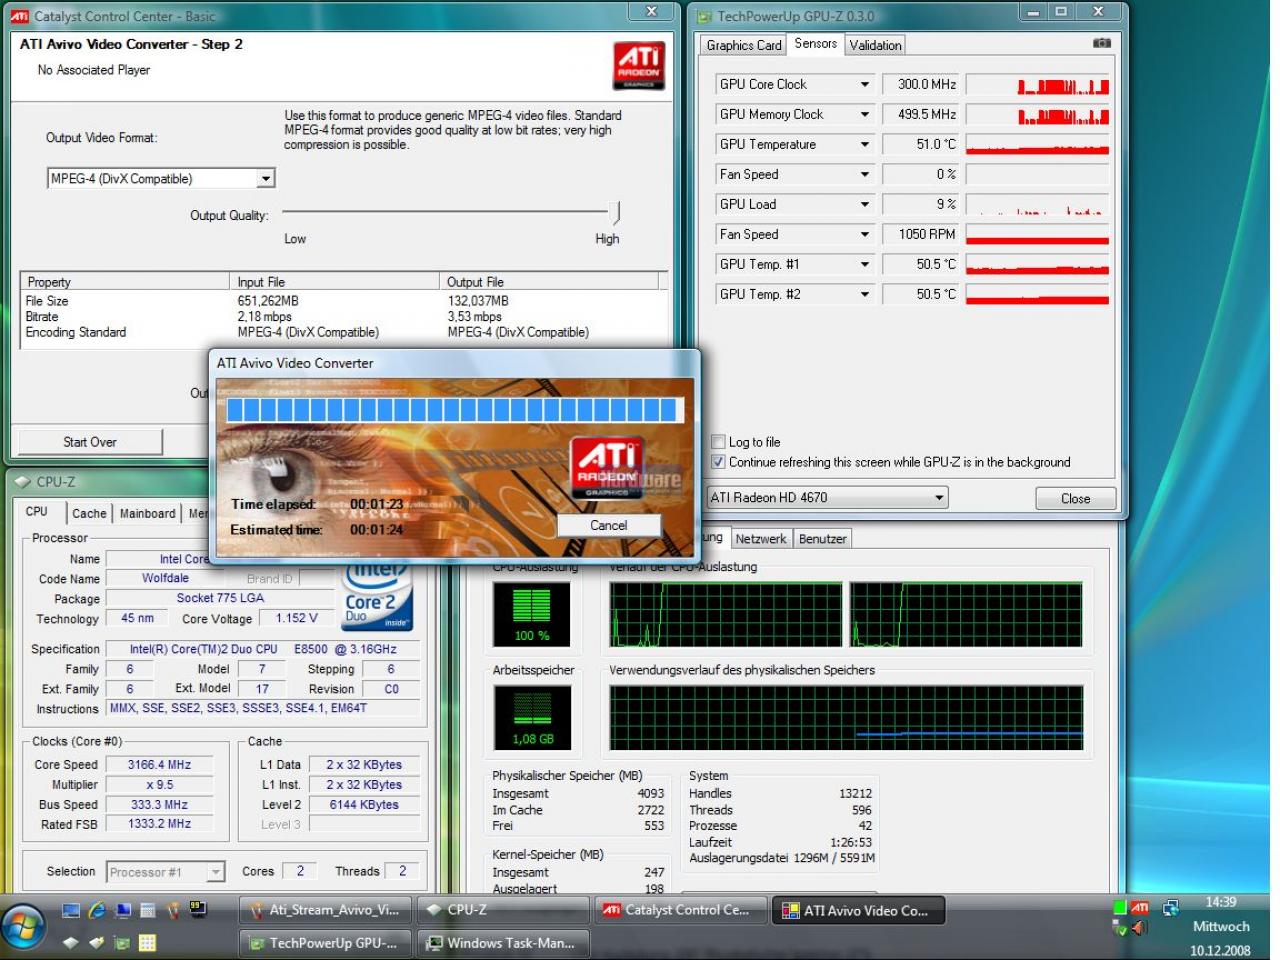Open the GPU Temp. #1 sensor dropdown

click(x=865, y=265)
